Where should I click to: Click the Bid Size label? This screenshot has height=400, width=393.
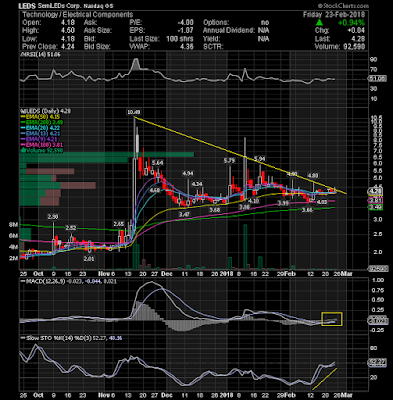coord(96,47)
